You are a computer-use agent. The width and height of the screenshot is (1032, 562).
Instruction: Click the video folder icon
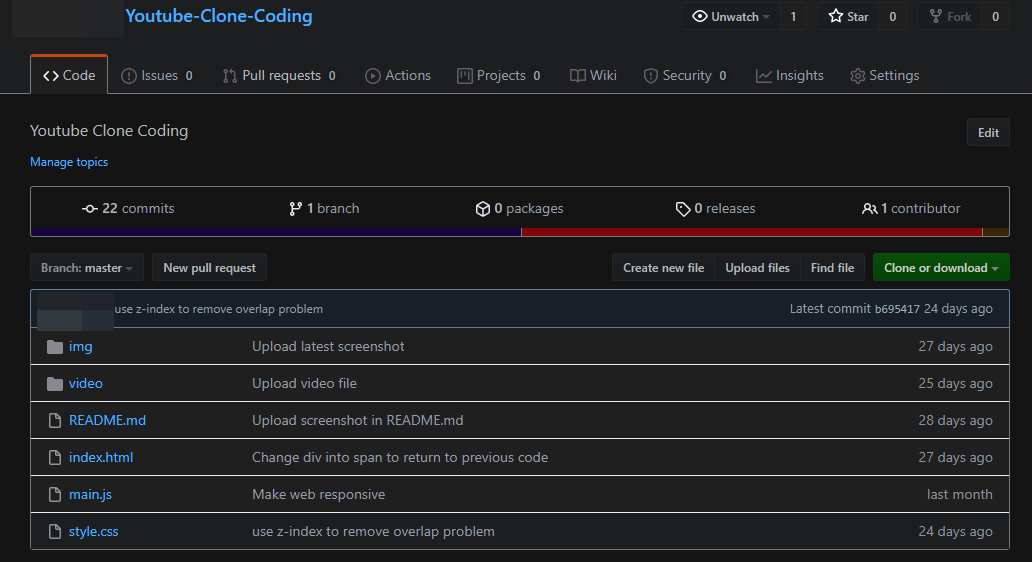[x=55, y=384]
